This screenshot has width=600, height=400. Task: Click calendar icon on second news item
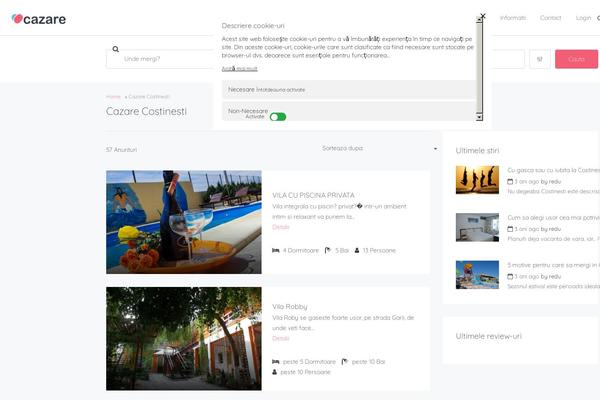pyautogui.click(x=510, y=229)
